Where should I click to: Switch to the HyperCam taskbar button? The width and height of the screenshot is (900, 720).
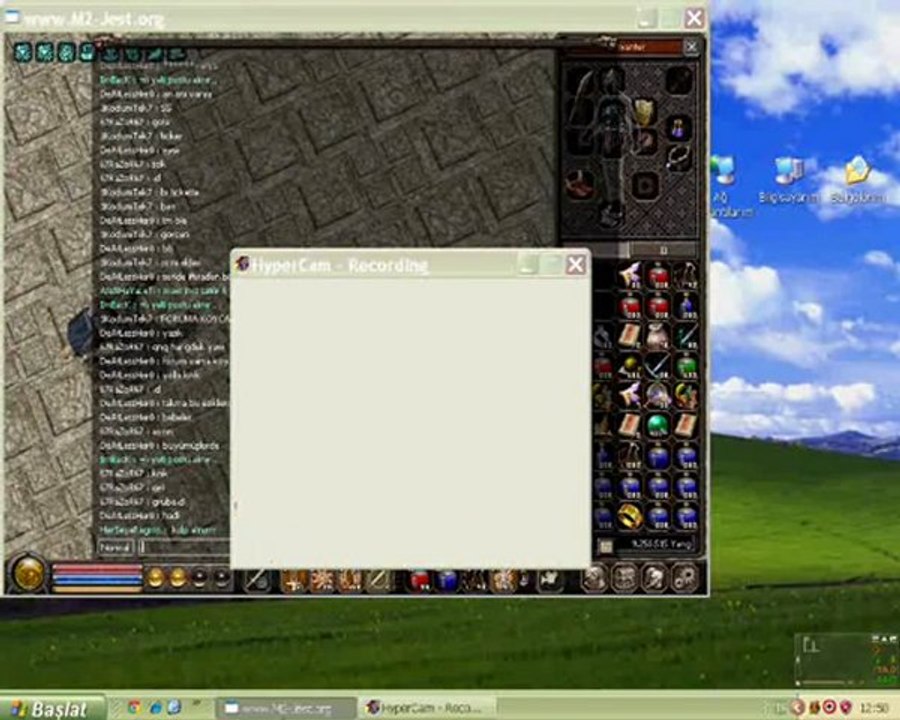click(426, 707)
